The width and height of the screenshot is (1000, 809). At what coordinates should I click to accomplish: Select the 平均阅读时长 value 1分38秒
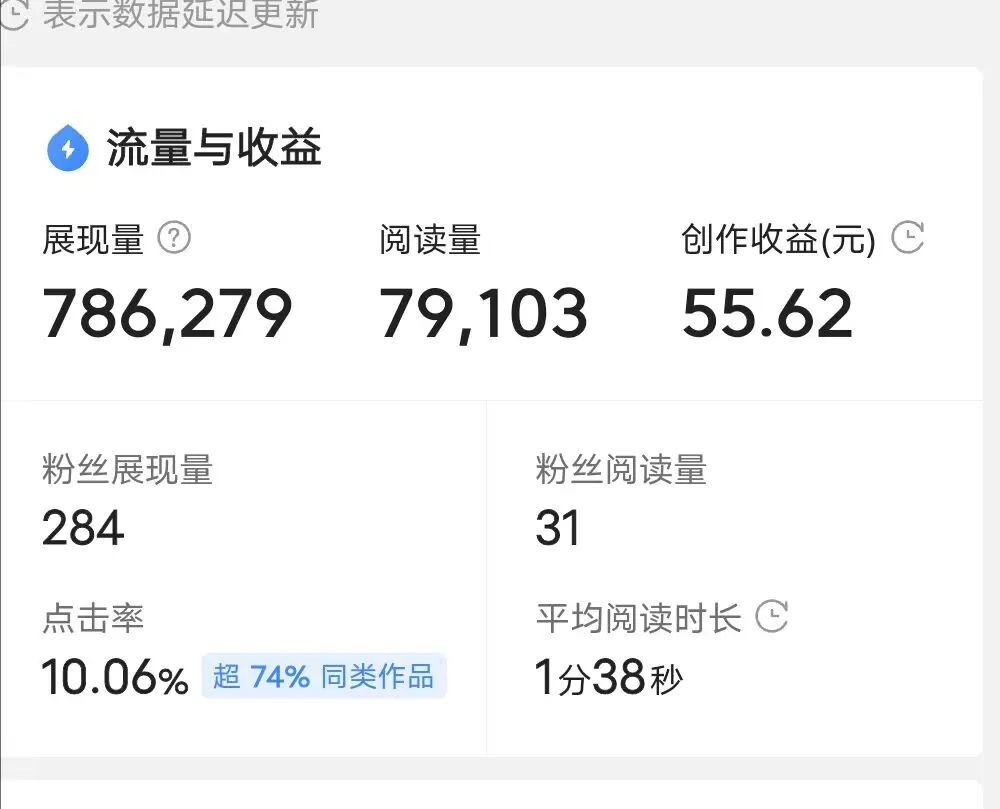pyautogui.click(x=610, y=677)
